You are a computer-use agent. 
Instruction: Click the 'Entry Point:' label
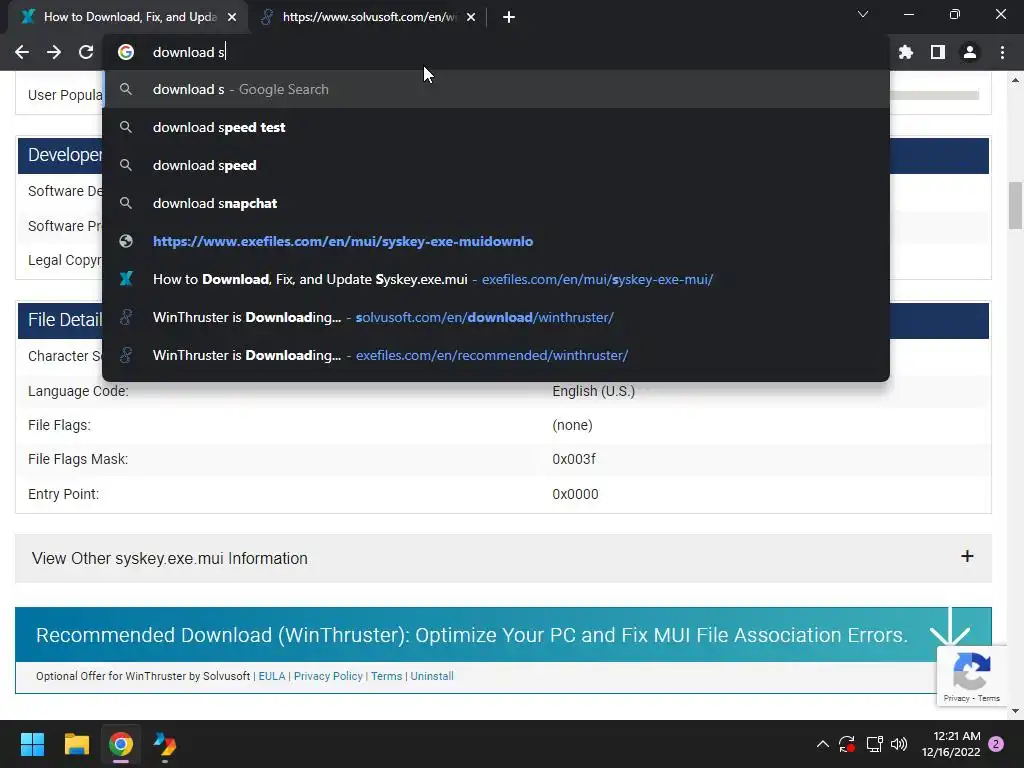pos(63,494)
